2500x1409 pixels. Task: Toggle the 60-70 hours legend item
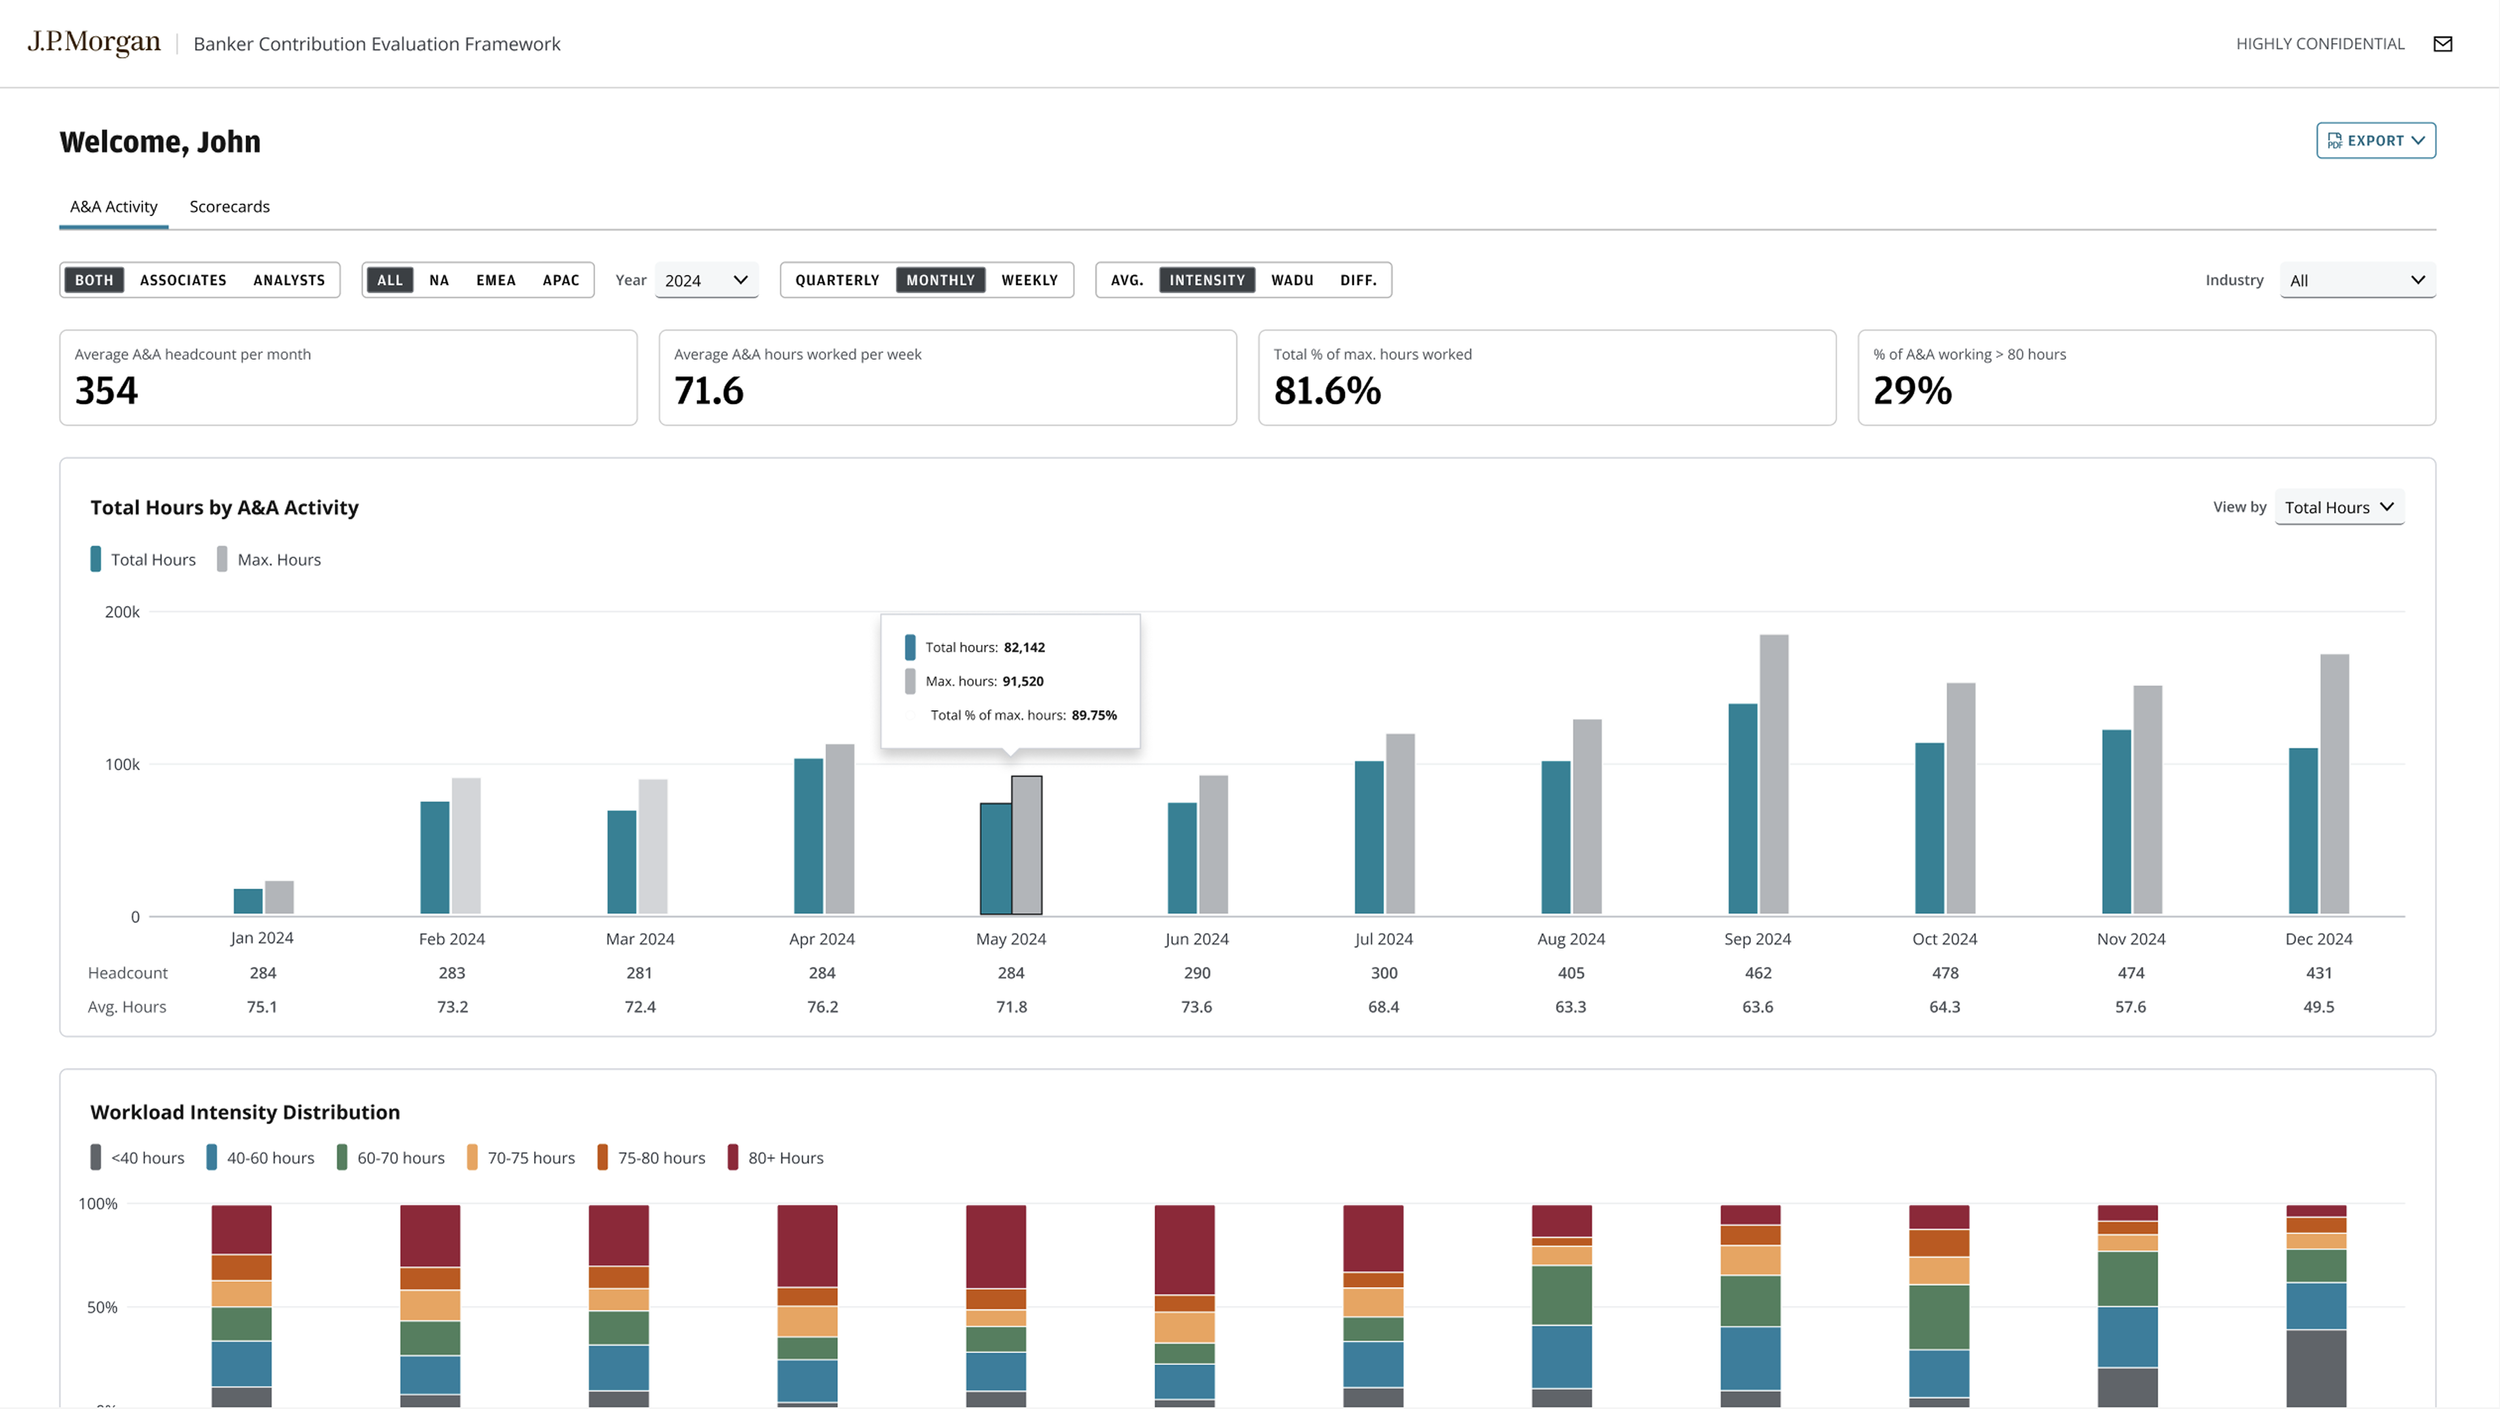(x=391, y=1158)
